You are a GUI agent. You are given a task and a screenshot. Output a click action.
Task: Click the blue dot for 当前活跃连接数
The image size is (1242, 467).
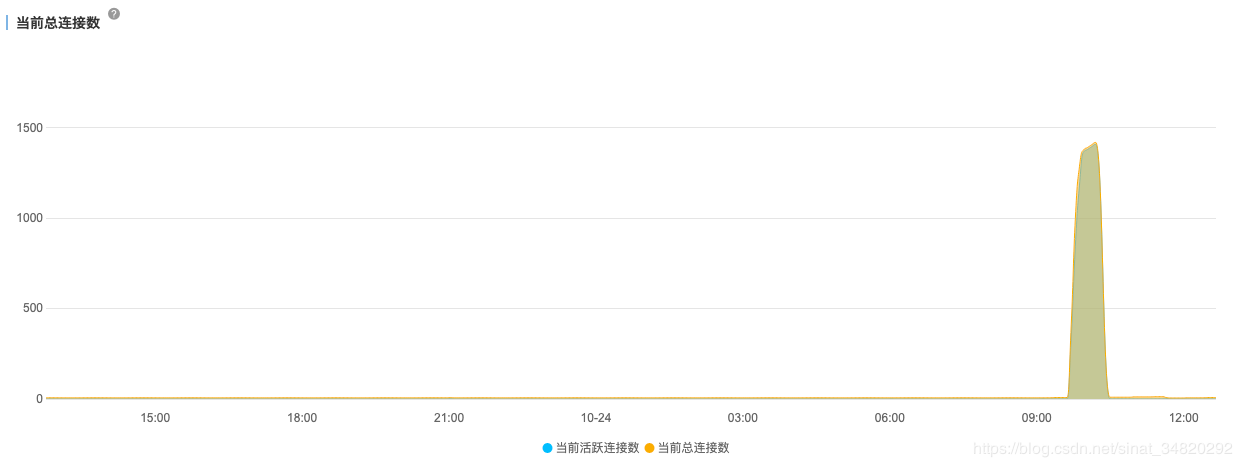547,448
